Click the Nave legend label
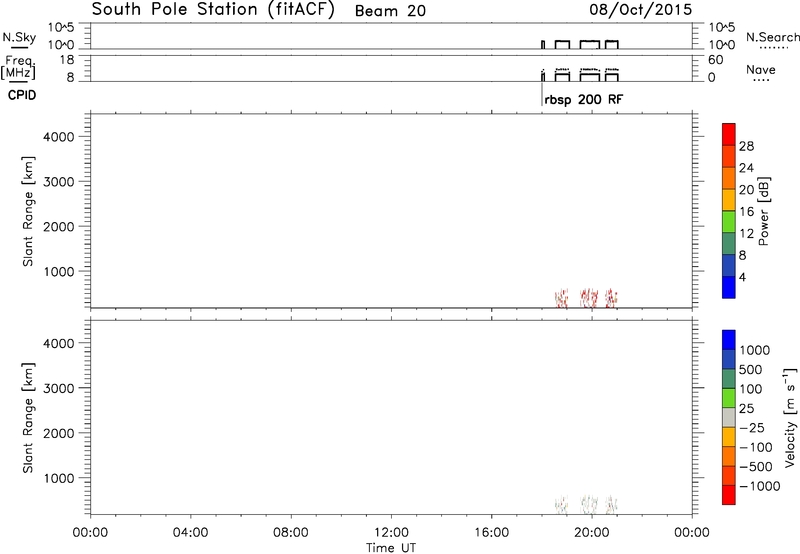The height and width of the screenshot is (554, 800). pyautogui.click(x=760, y=69)
